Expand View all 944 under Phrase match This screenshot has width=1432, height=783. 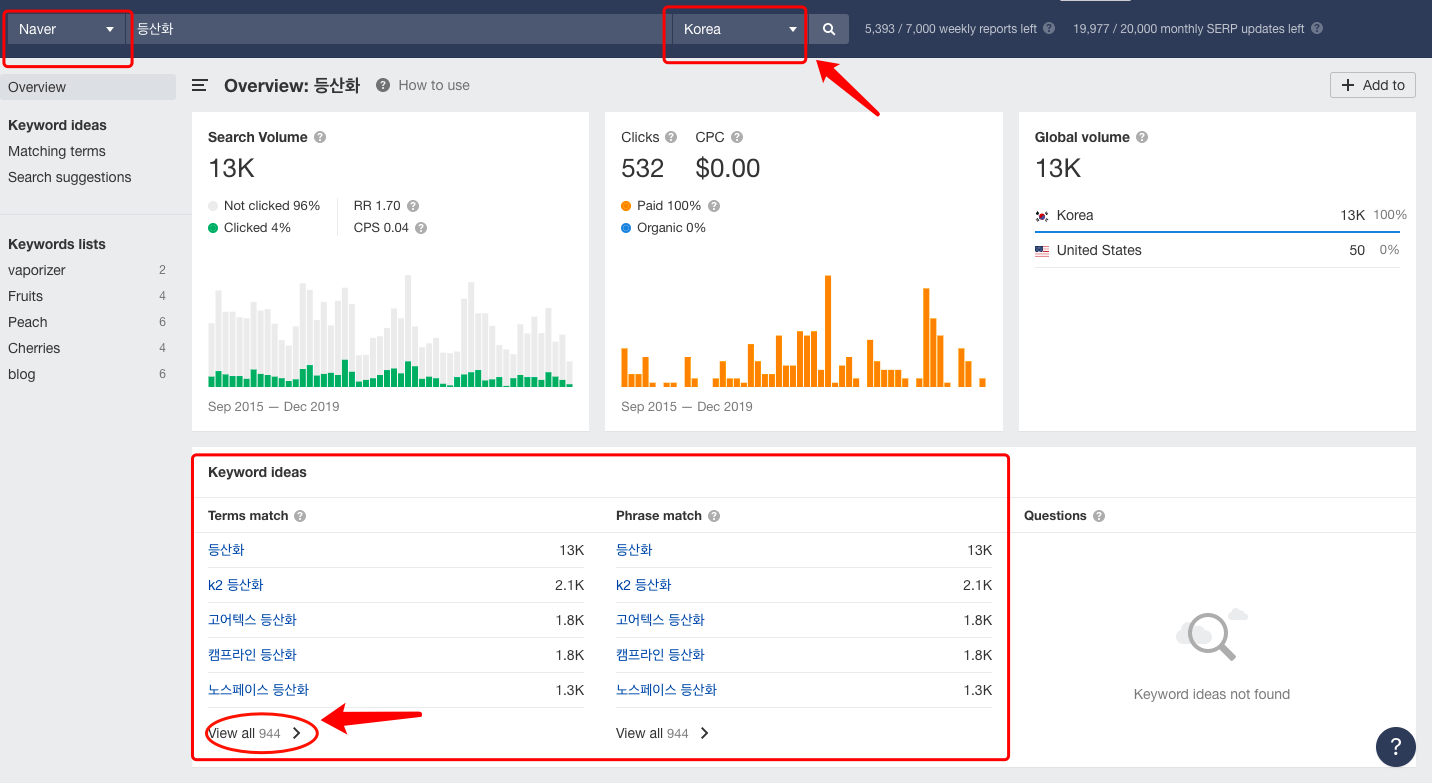coord(662,733)
